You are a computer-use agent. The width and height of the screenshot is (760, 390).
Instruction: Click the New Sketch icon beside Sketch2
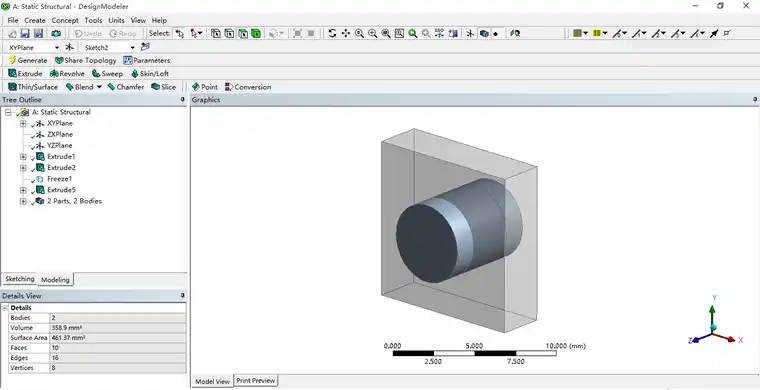tap(145, 47)
